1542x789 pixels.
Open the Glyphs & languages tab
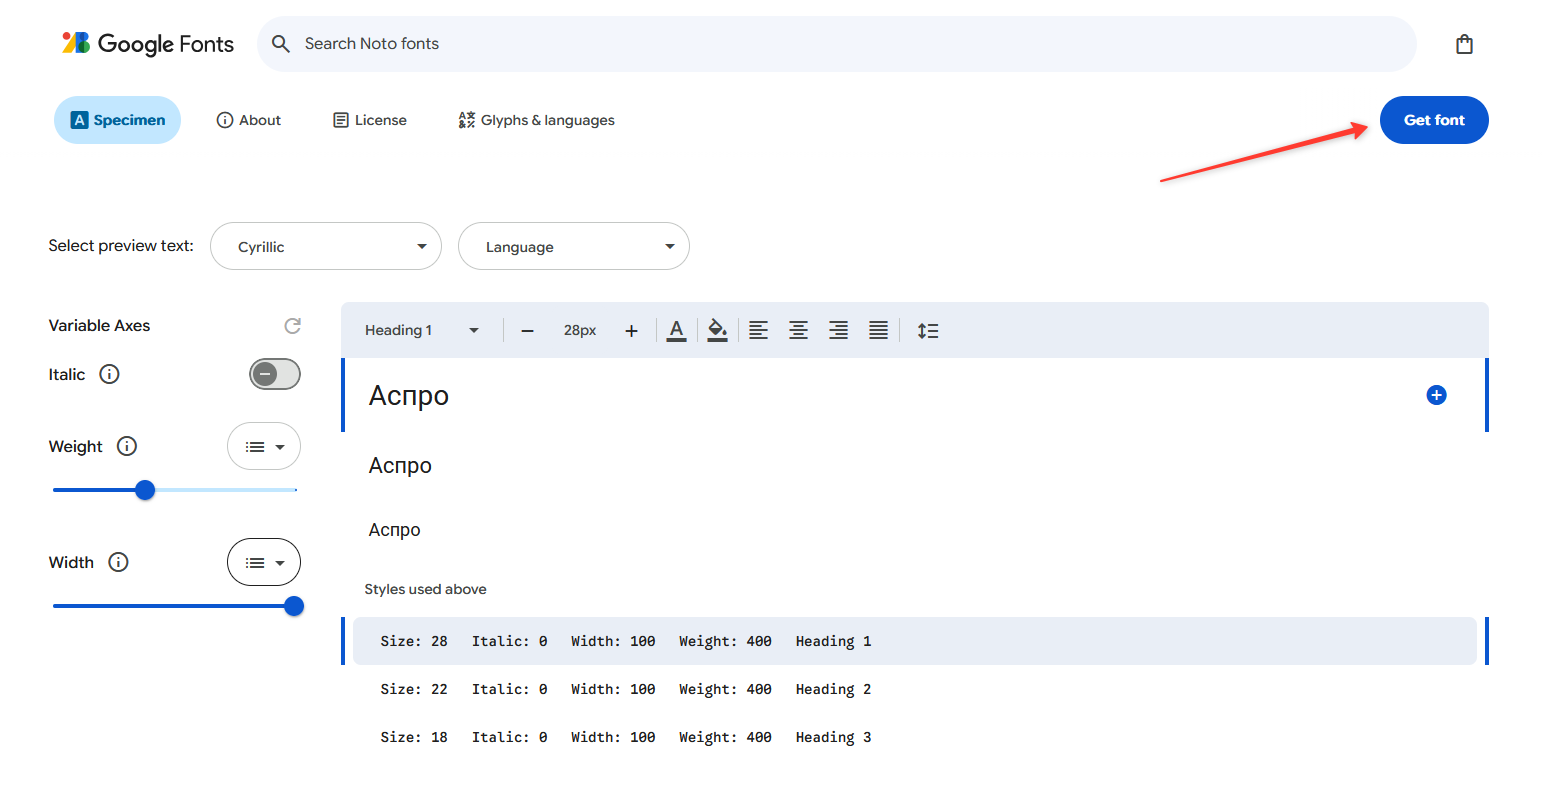pyautogui.click(x=537, y=120)
